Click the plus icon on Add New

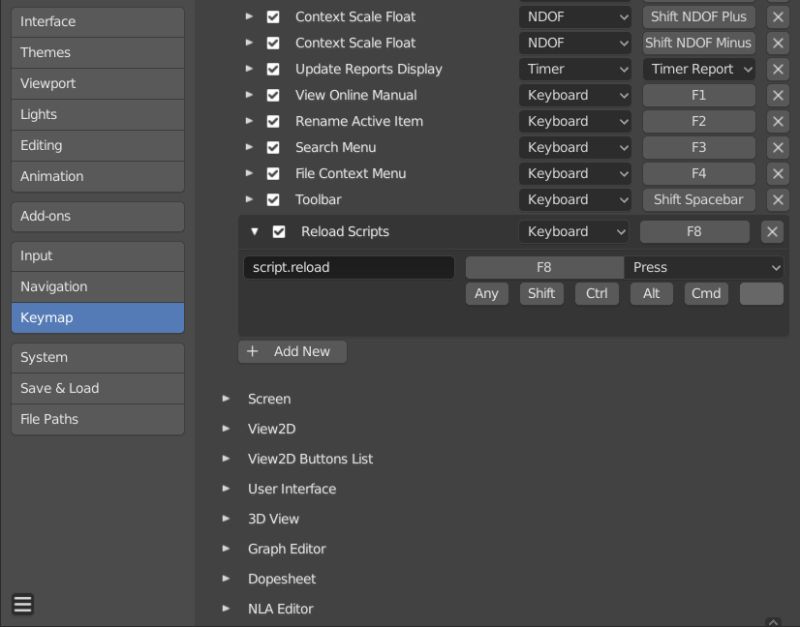point(252,351)
